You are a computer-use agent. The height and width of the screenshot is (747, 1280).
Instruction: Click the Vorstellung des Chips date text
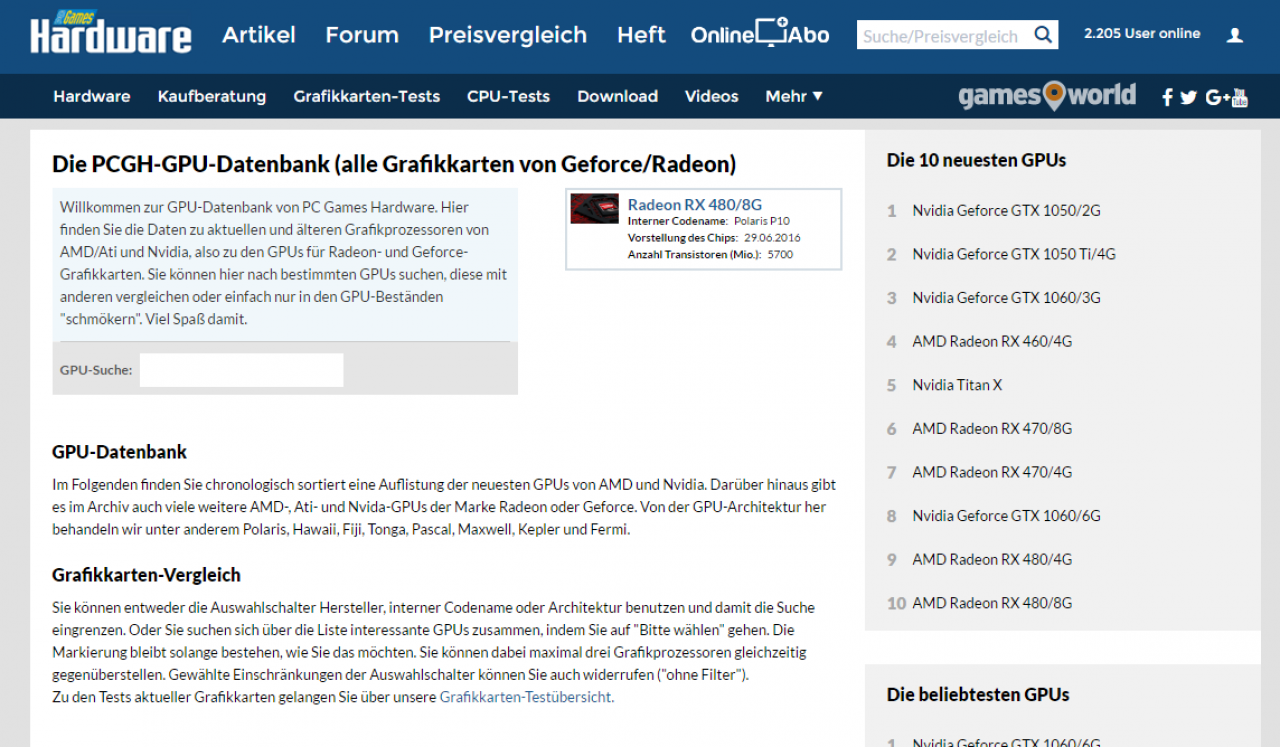coord(714,238)
